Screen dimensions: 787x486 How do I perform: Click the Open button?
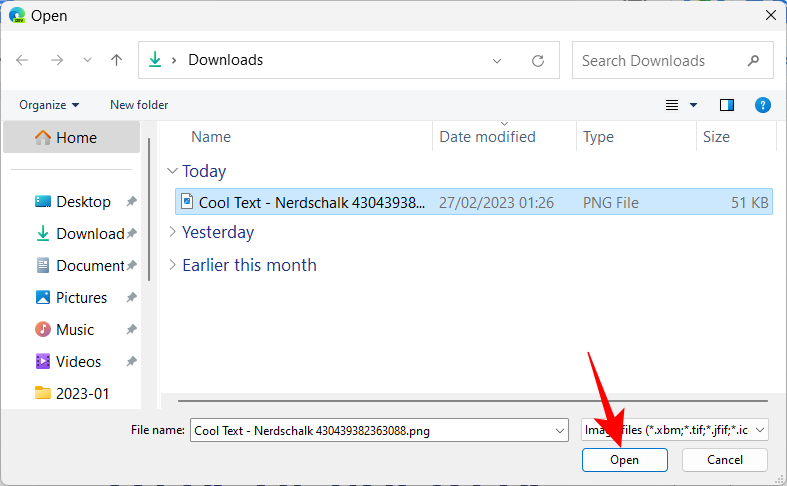pos(625,460)
